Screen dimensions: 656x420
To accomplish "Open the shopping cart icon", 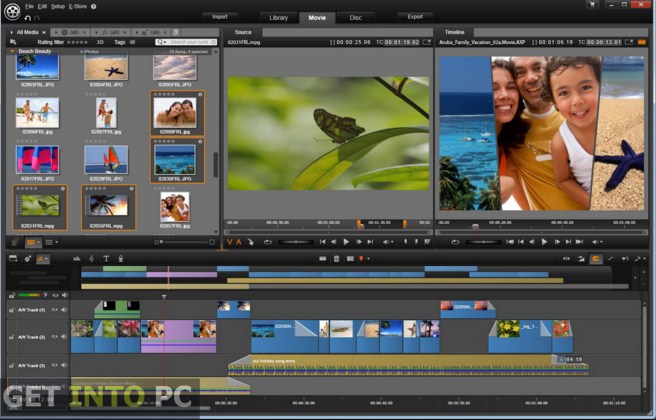I will pyautogui.click(x=592, y=5).
